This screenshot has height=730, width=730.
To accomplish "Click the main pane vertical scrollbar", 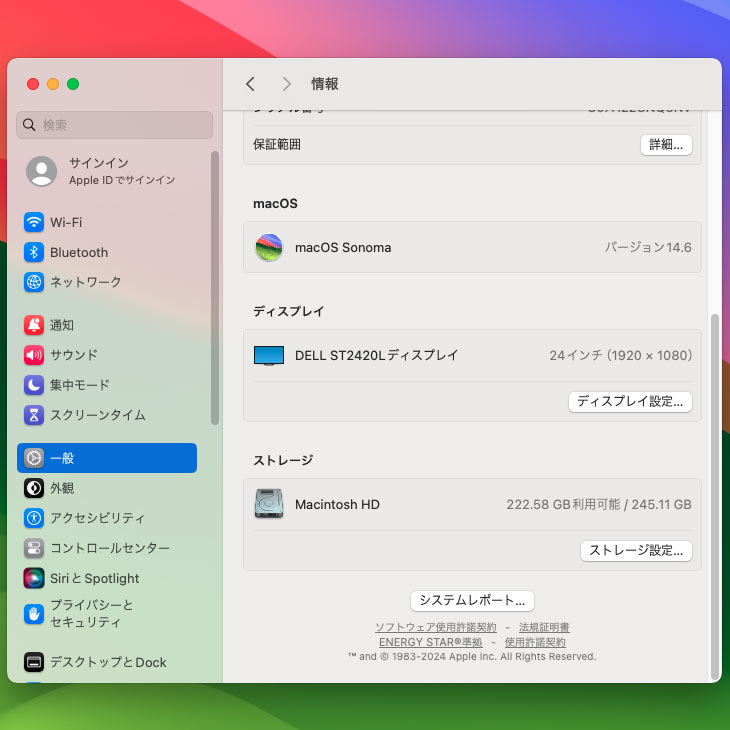I will coord(715,497).
